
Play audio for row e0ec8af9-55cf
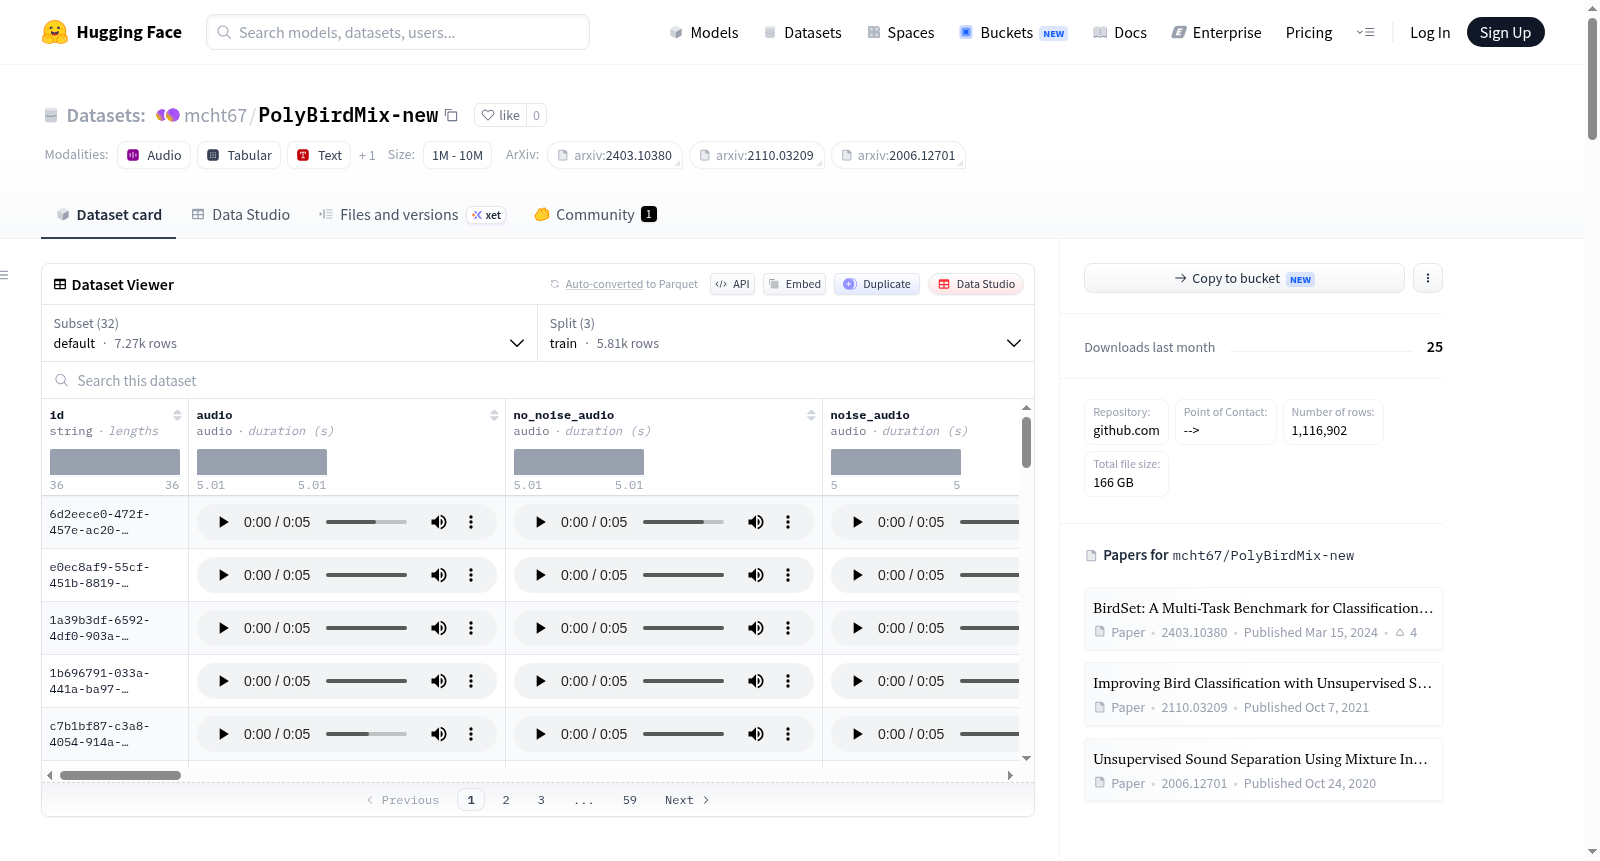tap(224, 575)
